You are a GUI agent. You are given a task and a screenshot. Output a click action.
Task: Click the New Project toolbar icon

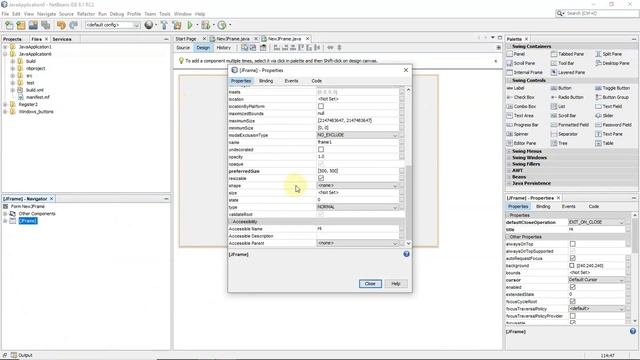point(21,25)
